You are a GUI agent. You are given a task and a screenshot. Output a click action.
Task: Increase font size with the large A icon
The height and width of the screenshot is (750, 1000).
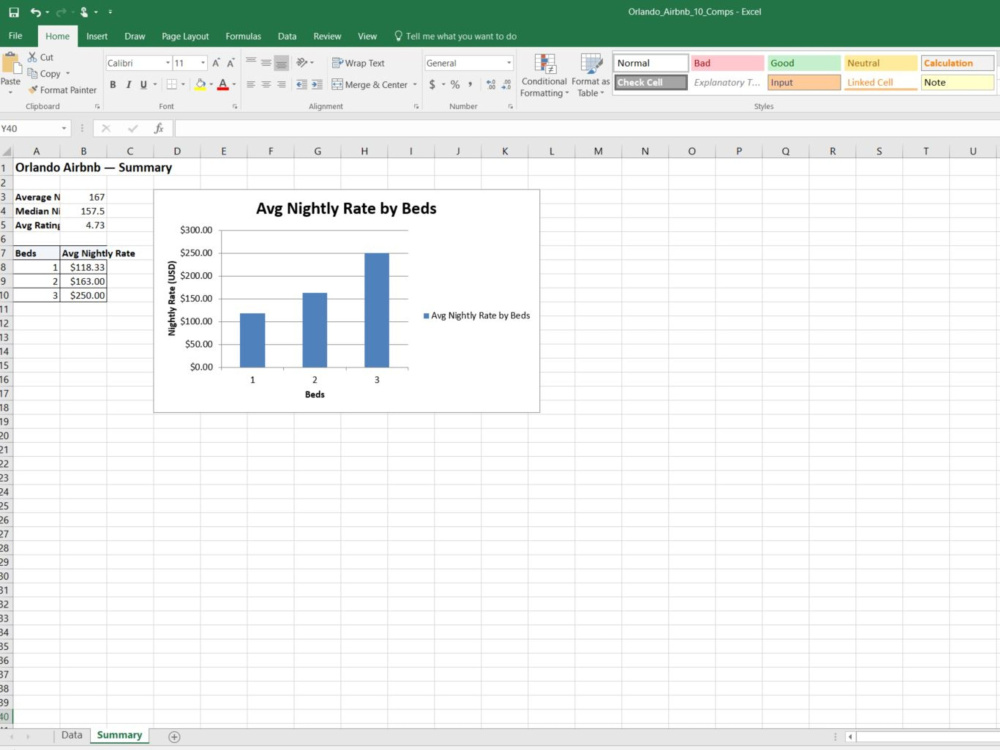tap(216, 62)
